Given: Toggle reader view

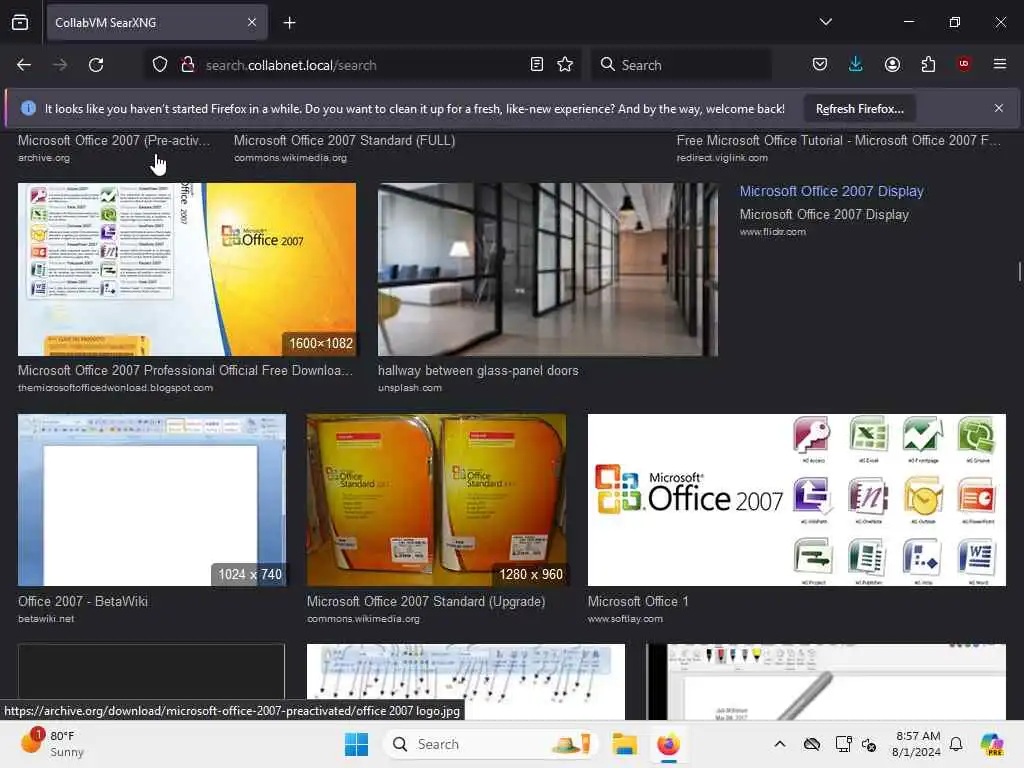Looking at the screenshot, I should pyautogui.click(x=537, y=65).
